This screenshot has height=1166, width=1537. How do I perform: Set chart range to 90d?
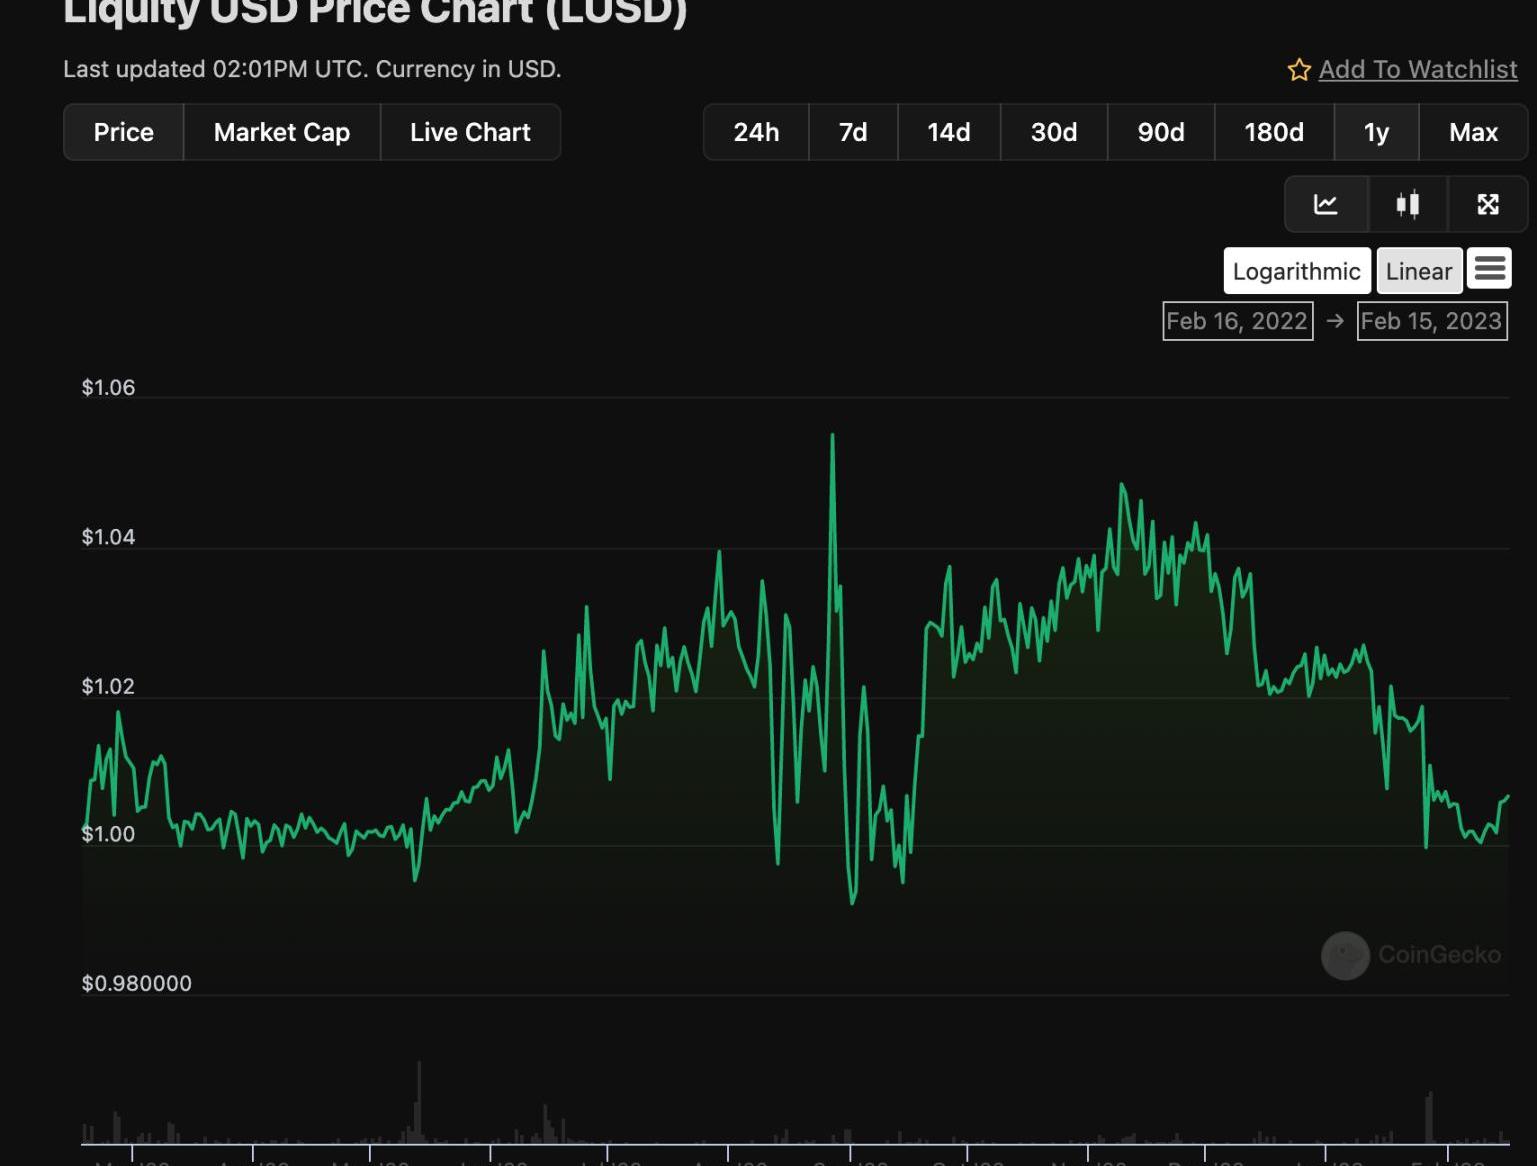pos(1161,132)
